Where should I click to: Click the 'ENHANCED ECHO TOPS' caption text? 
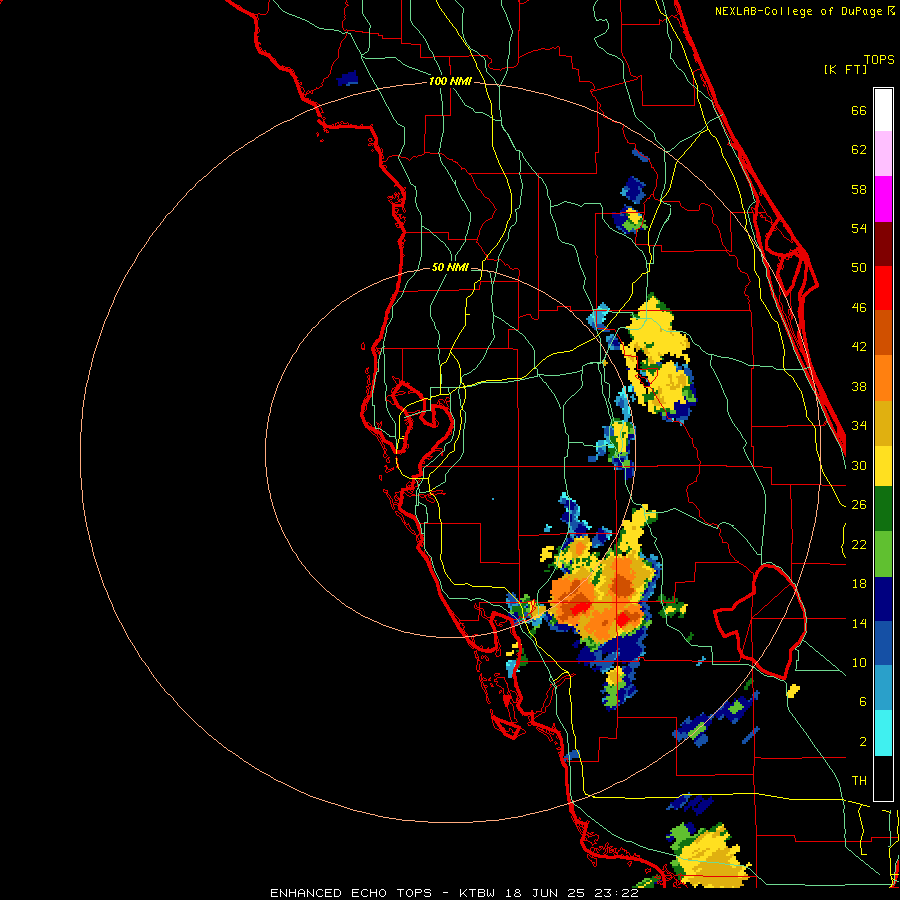[351, 893]
